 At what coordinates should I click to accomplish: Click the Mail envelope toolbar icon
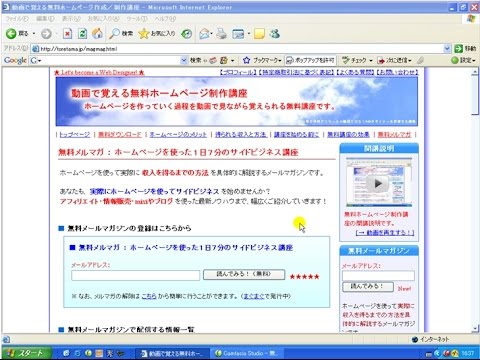click(x=204, y=33)
